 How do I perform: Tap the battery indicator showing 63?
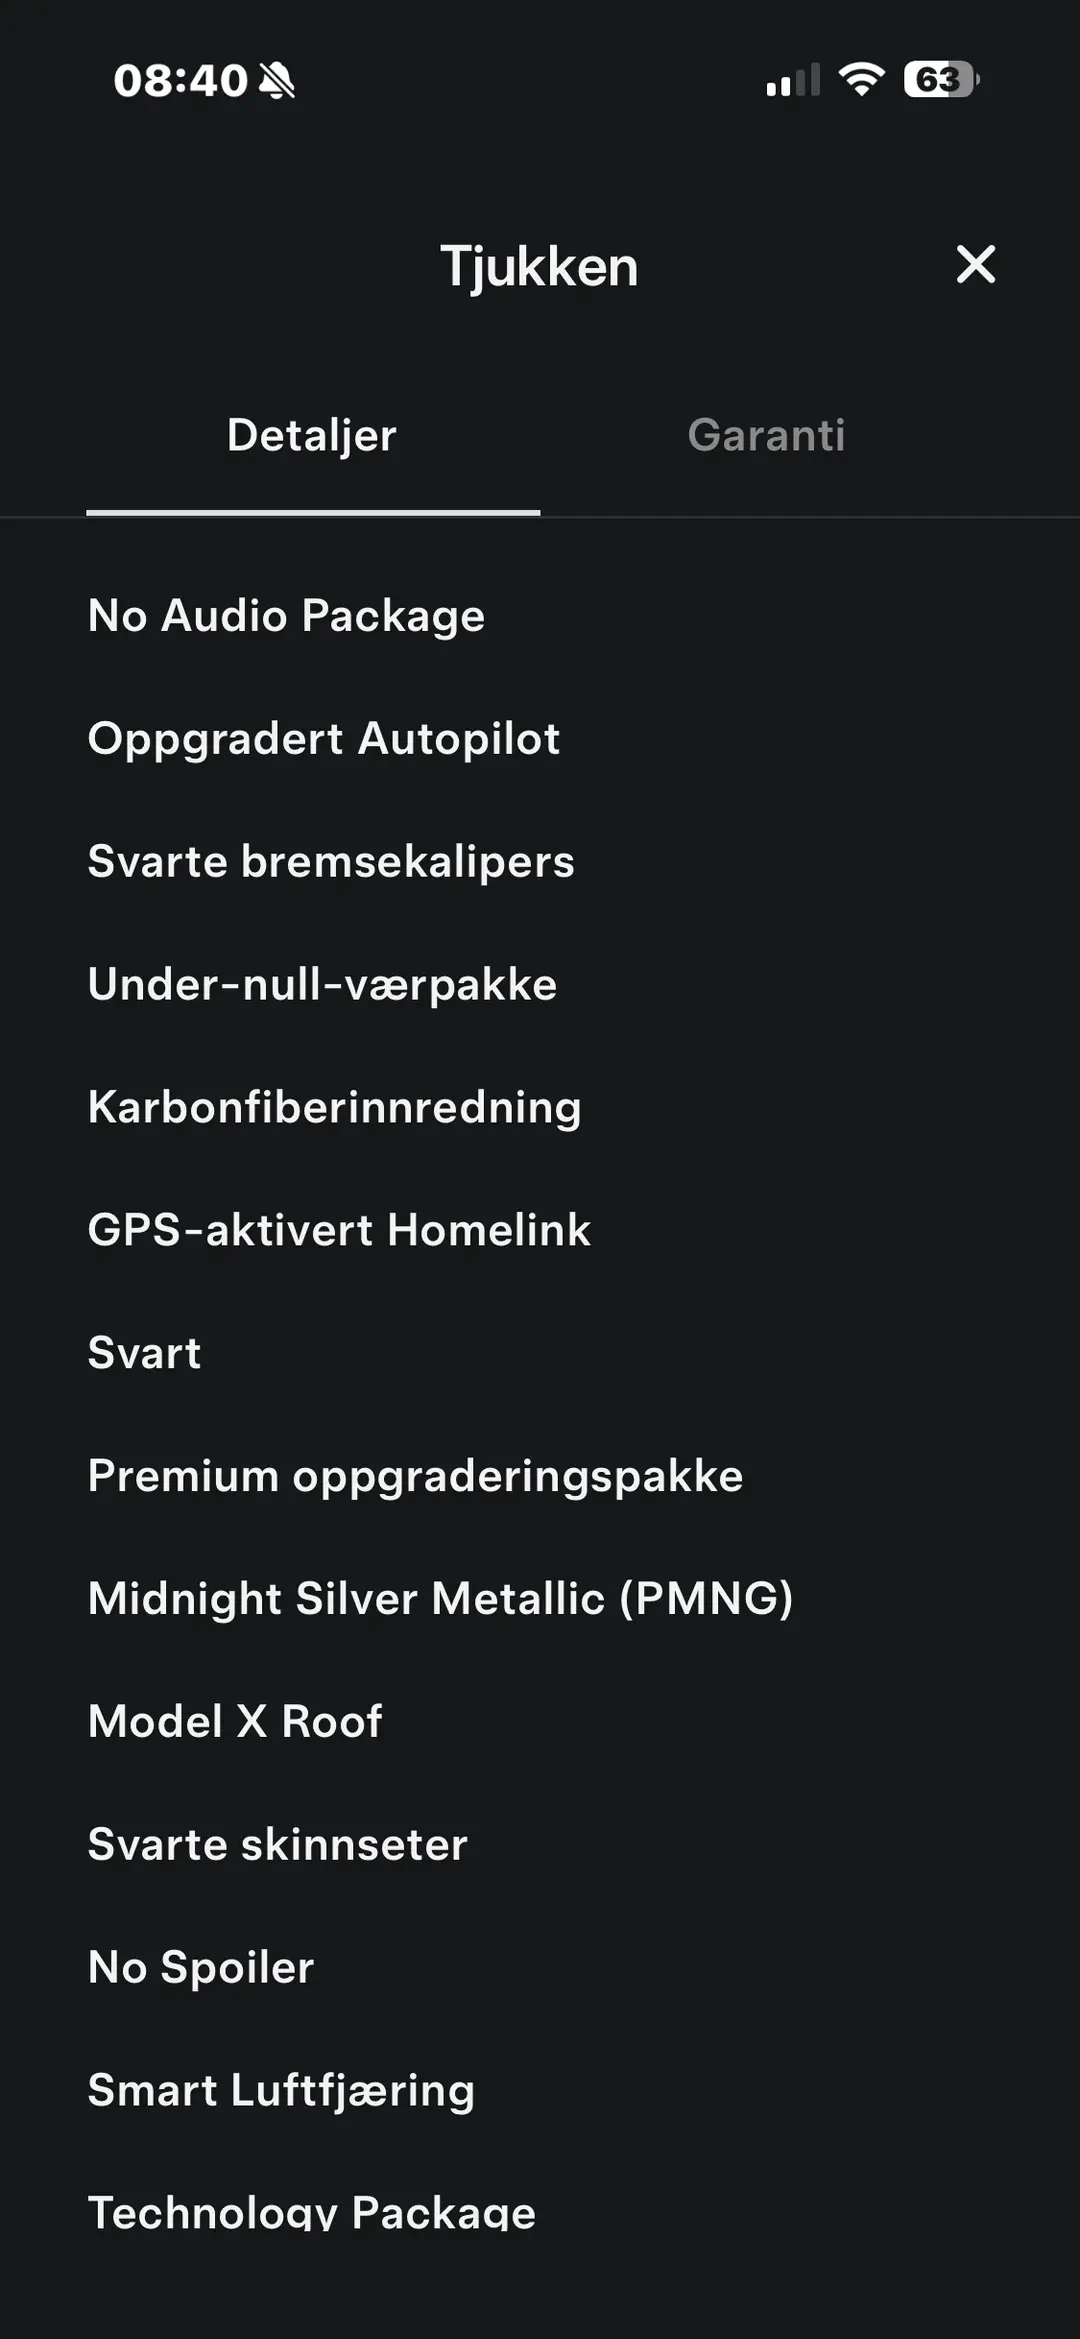941,79
